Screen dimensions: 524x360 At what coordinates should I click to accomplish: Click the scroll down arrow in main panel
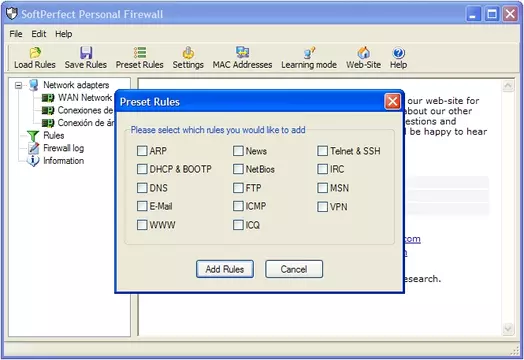(x=508, y=329)
